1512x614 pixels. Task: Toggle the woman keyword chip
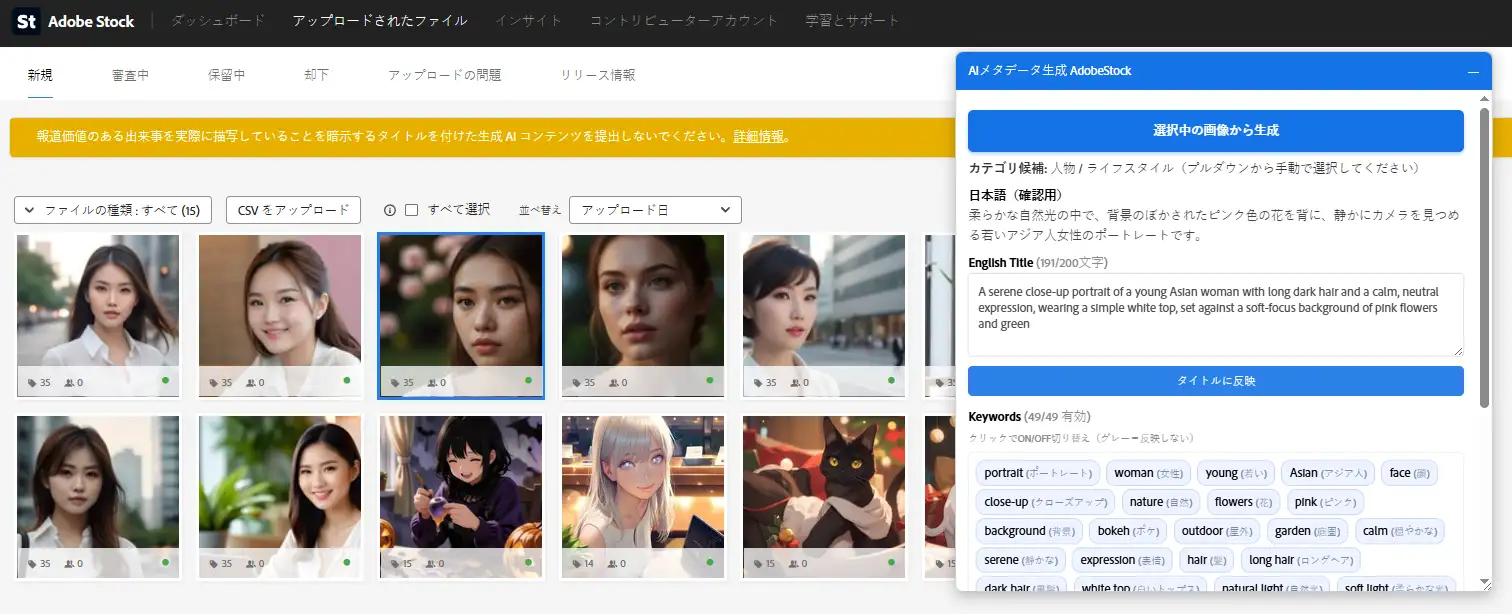tap(1147, 473)
